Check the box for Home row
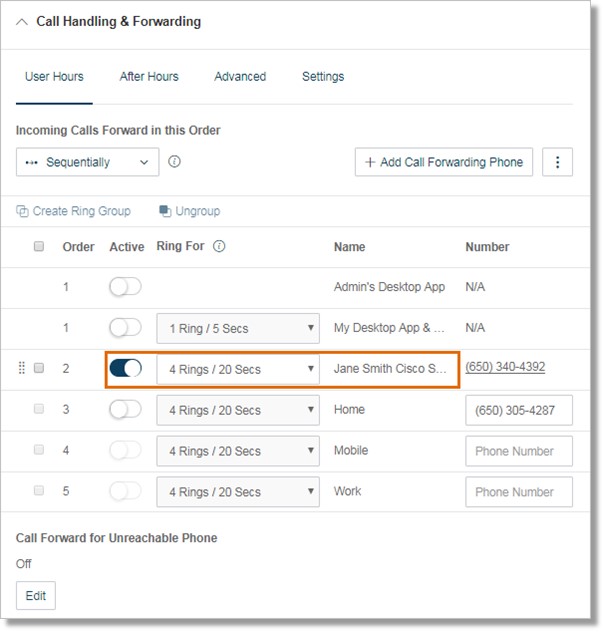The width and height of the screenshot is (604, 632). (39, 409)
